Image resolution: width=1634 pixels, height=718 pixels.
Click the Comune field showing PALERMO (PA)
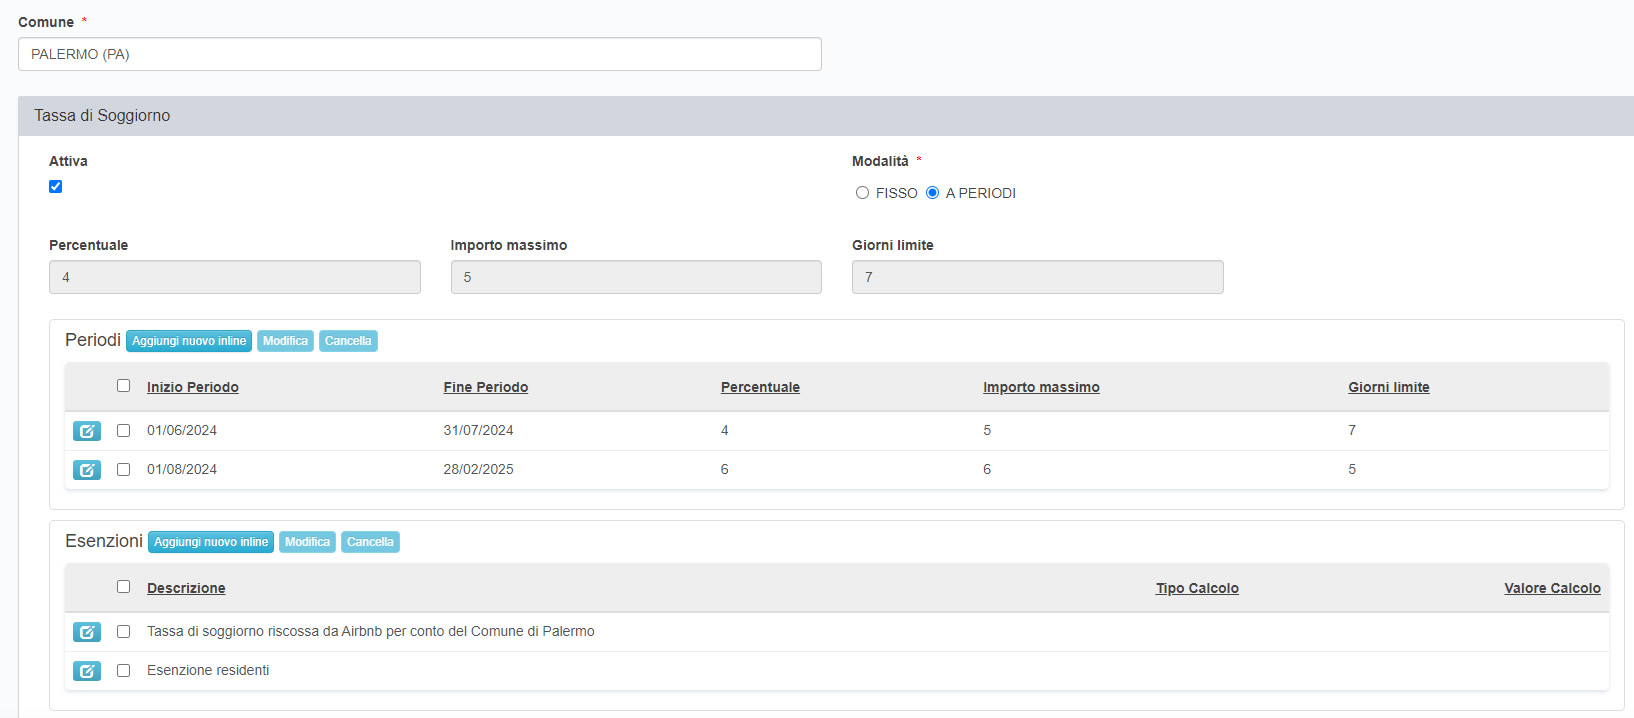tap(420, 54)
